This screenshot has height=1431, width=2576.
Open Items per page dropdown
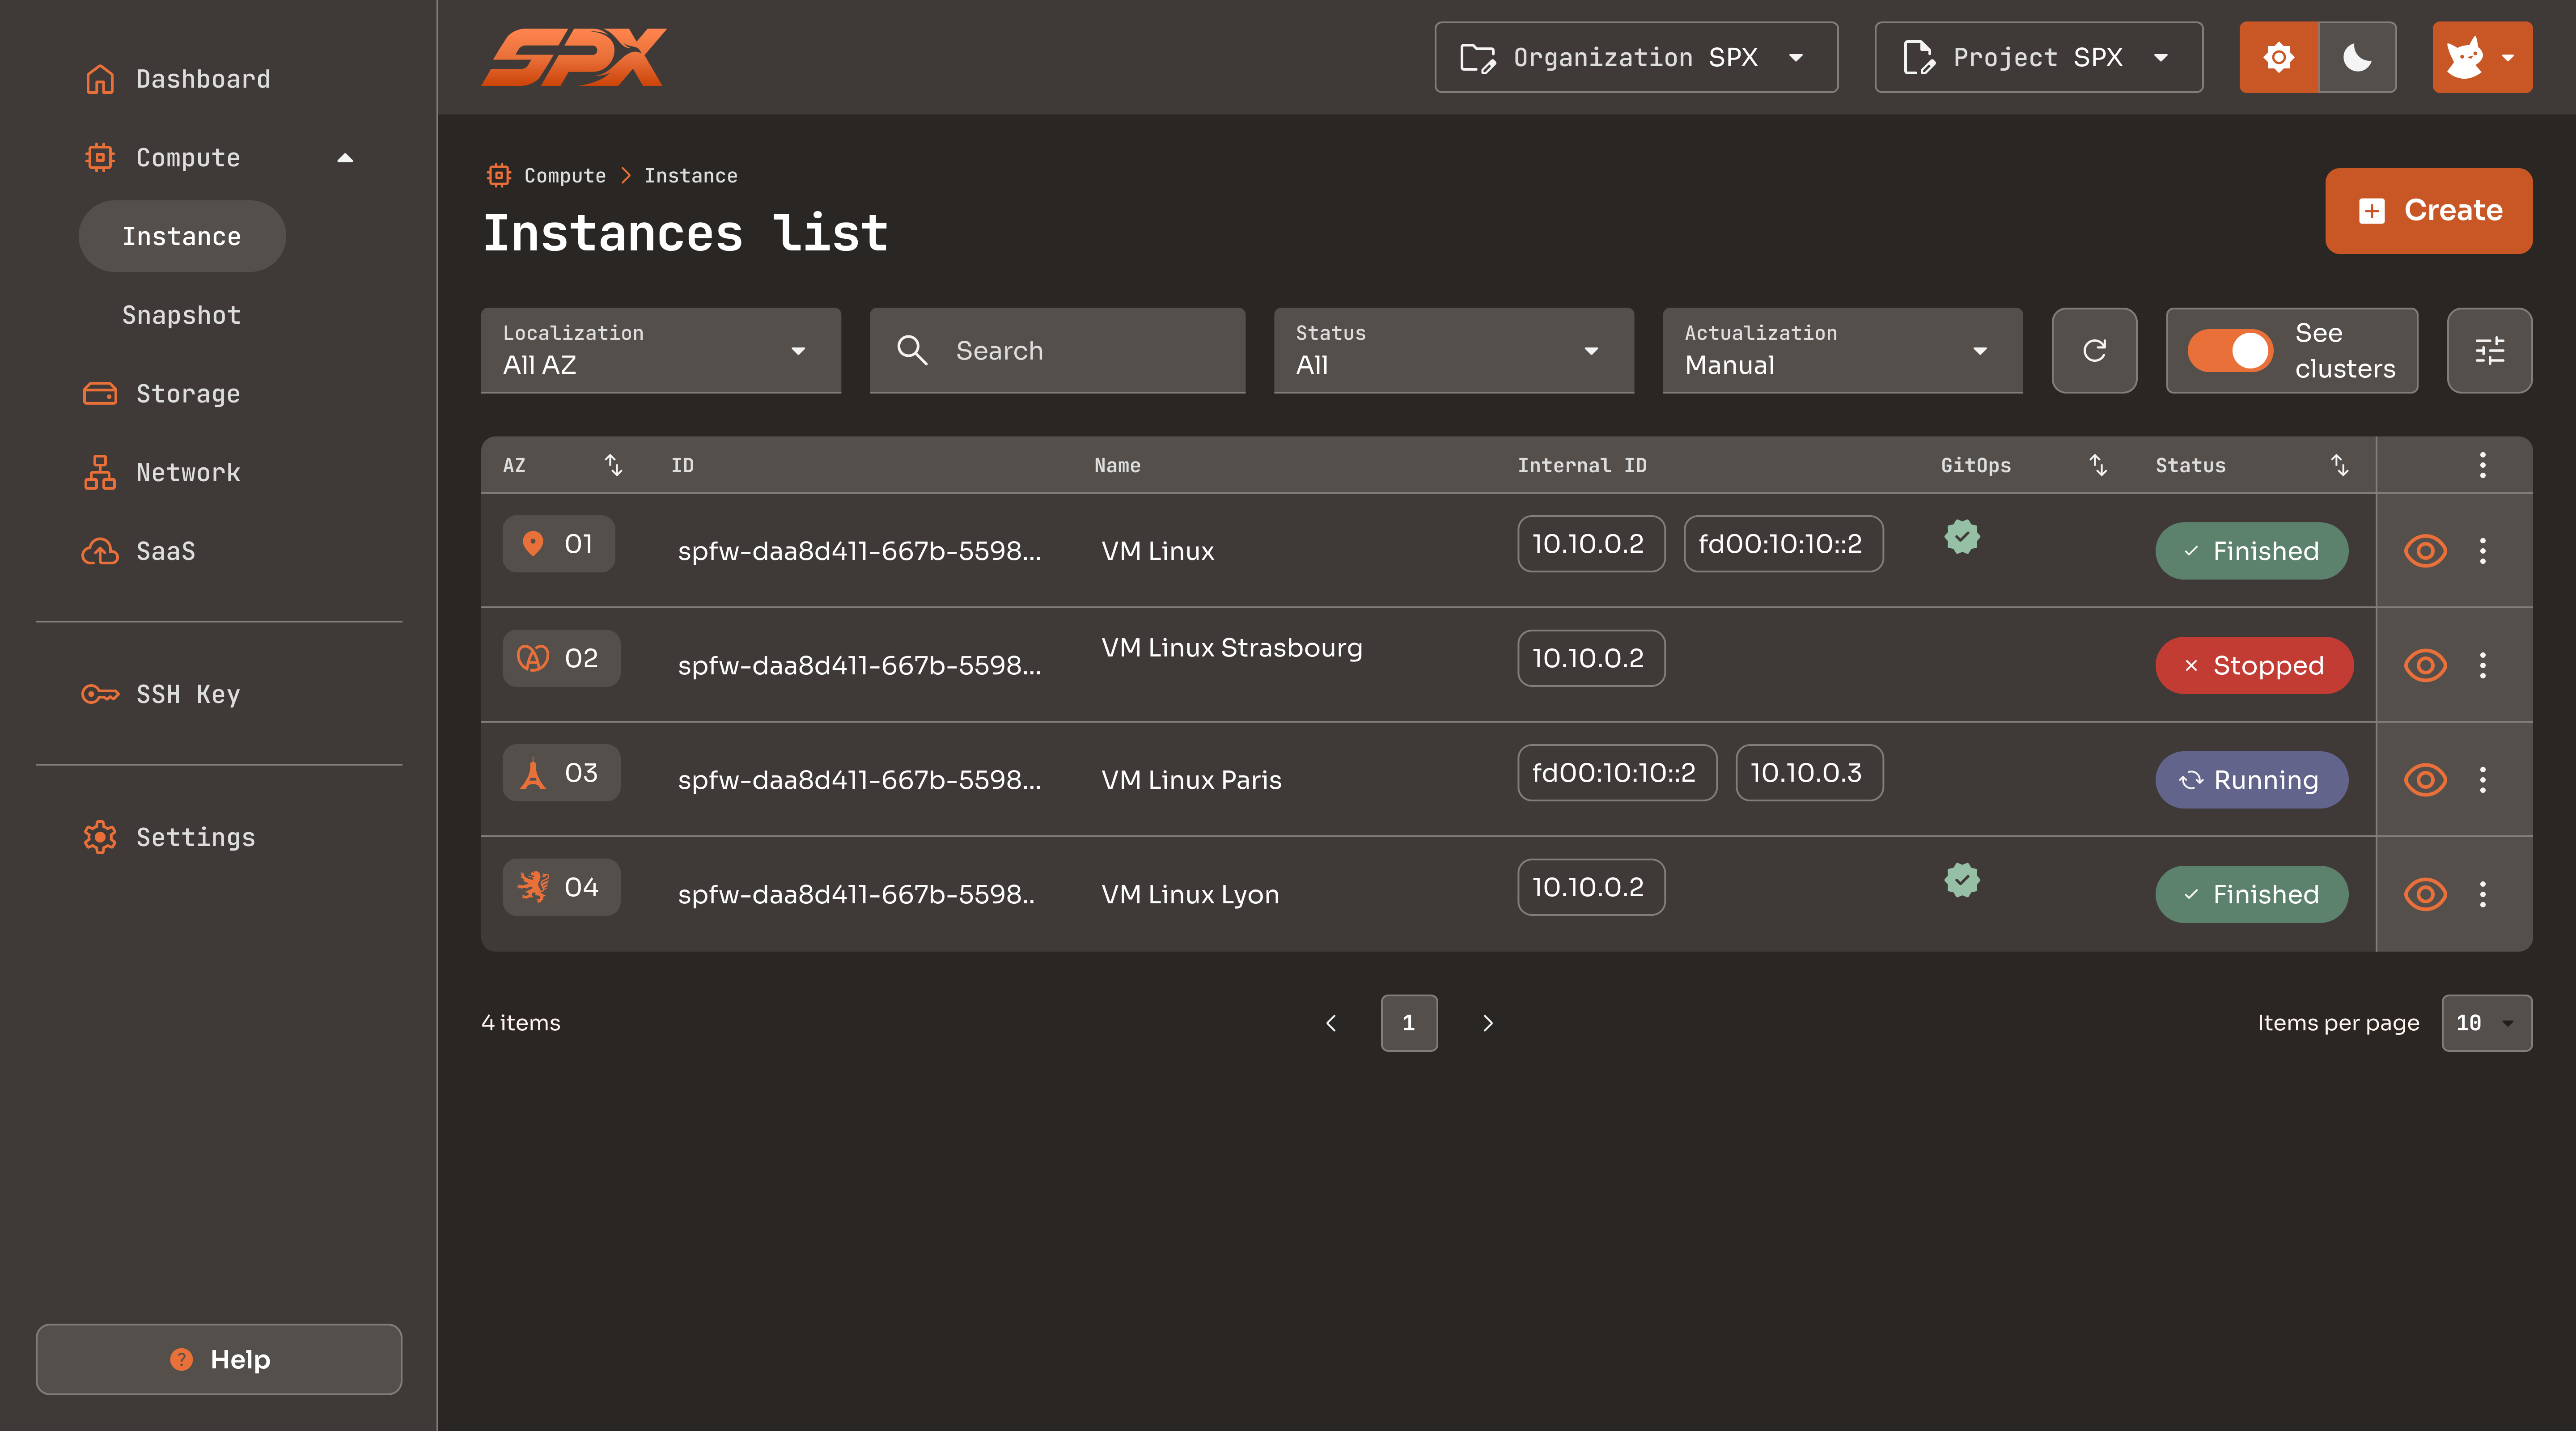tap(2486, 1023)
